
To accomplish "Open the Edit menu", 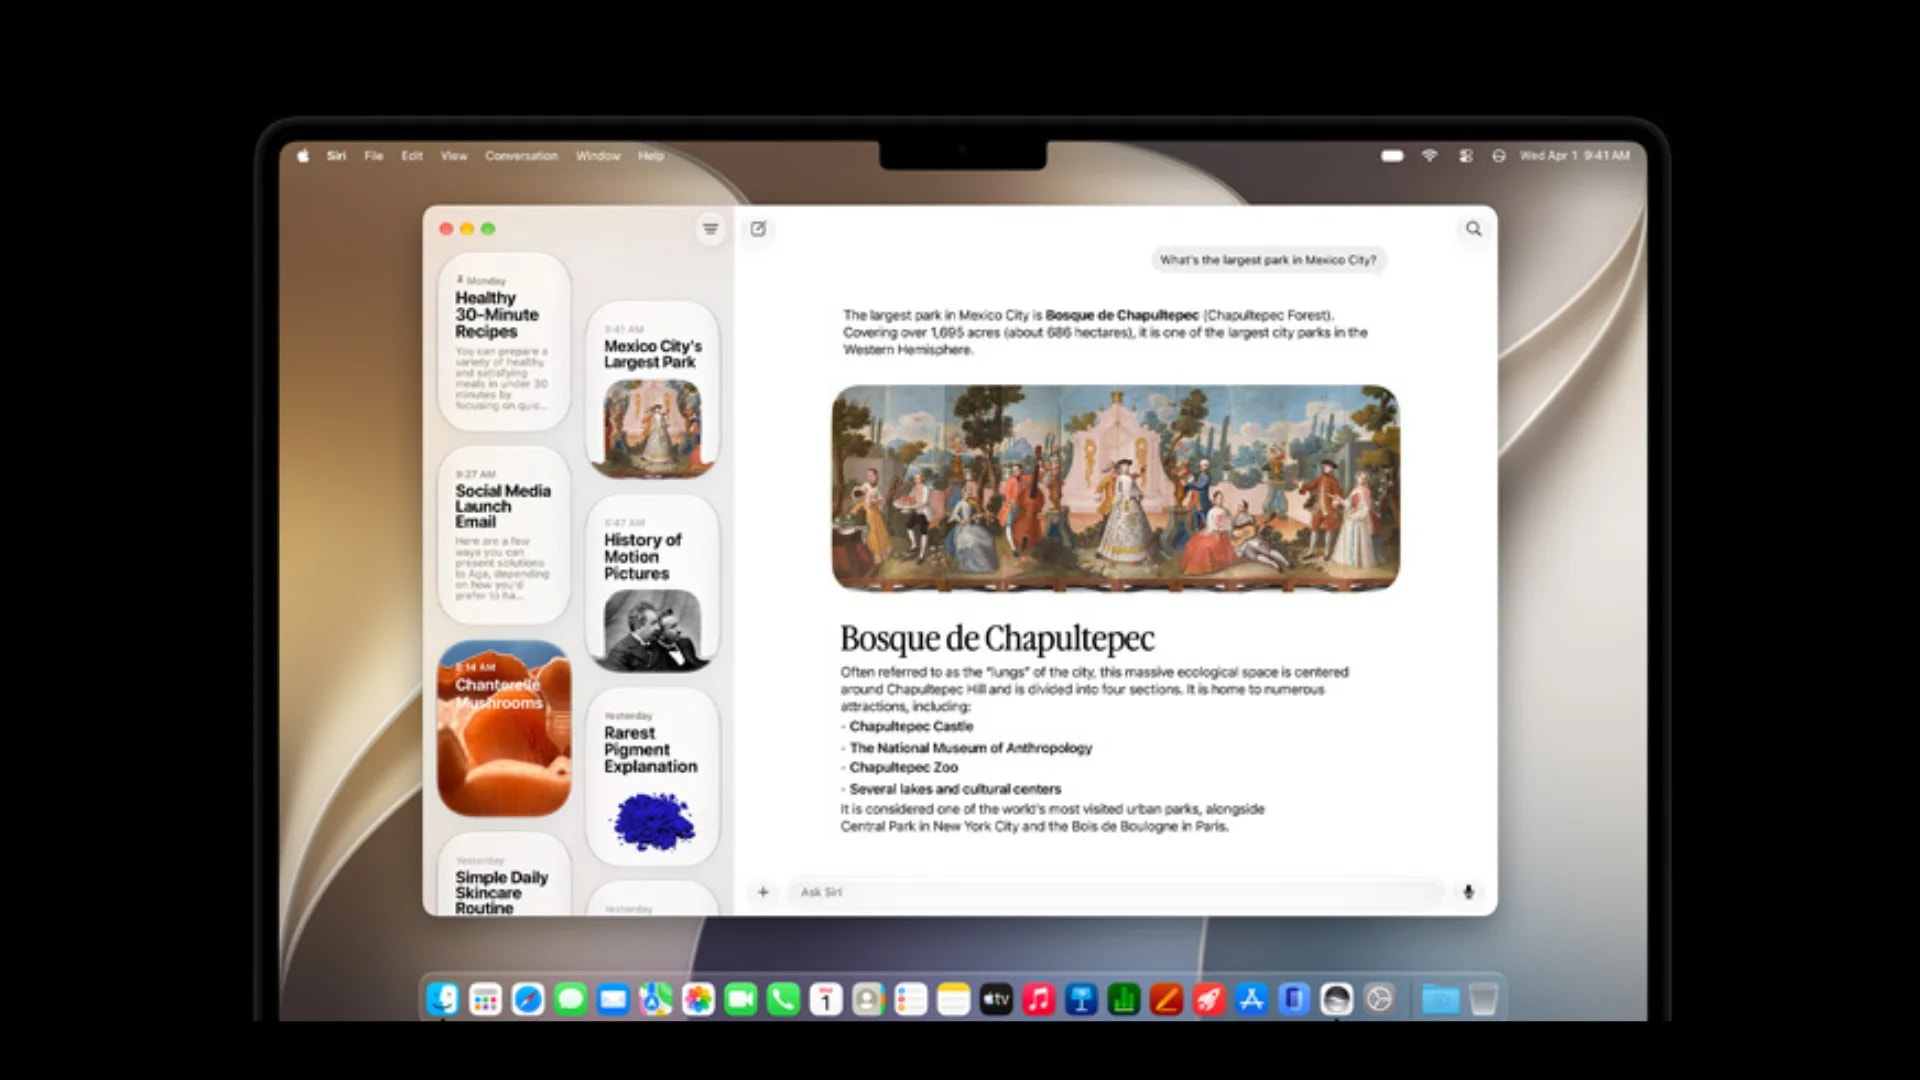I will click(412, 156).
